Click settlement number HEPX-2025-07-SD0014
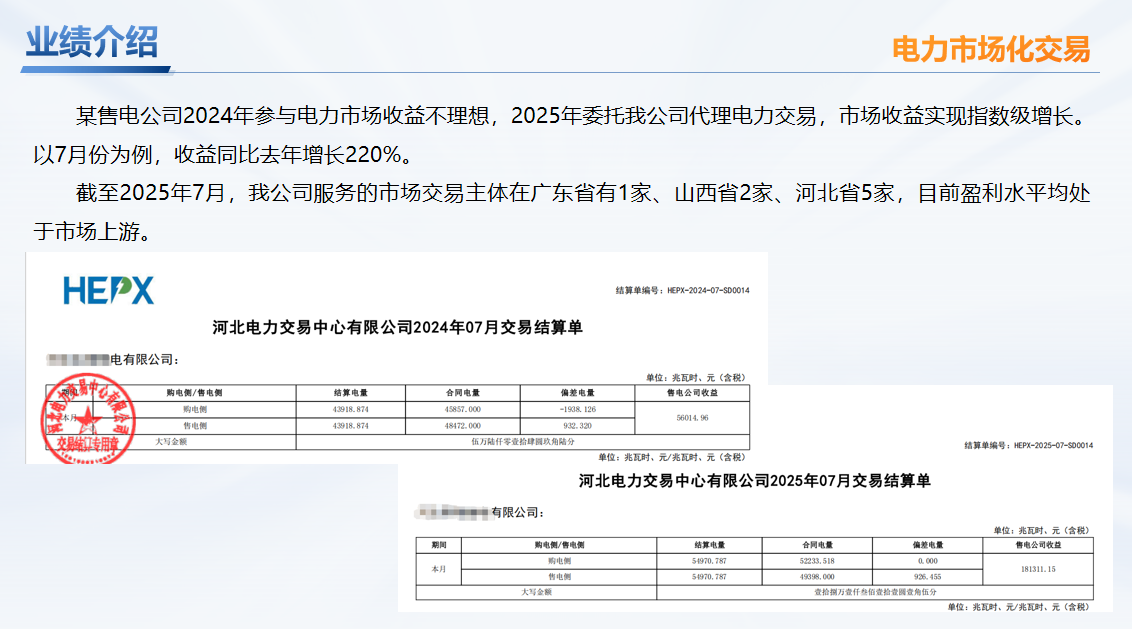The width and height of the screenshot is (1132, 629). 1028,445
